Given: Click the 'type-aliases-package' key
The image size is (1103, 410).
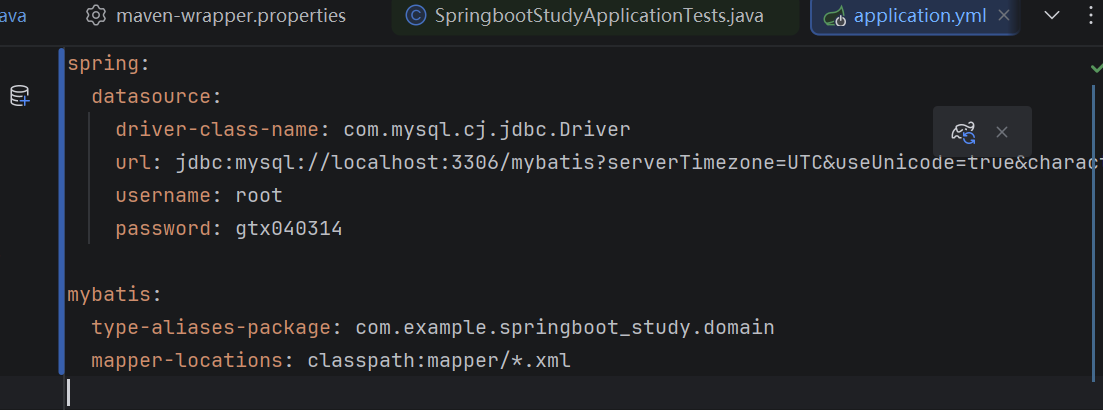Looking at the screenshot, I should 211,328.
